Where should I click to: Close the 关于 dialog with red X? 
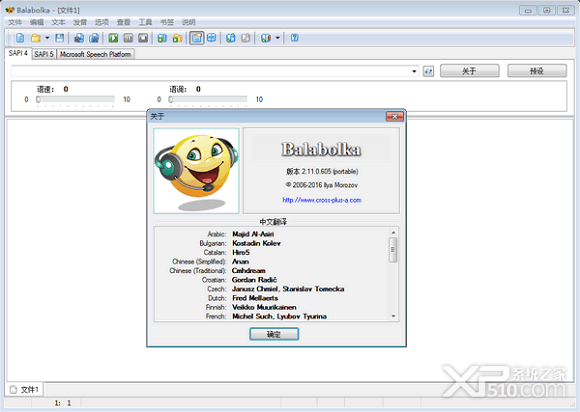394,116
